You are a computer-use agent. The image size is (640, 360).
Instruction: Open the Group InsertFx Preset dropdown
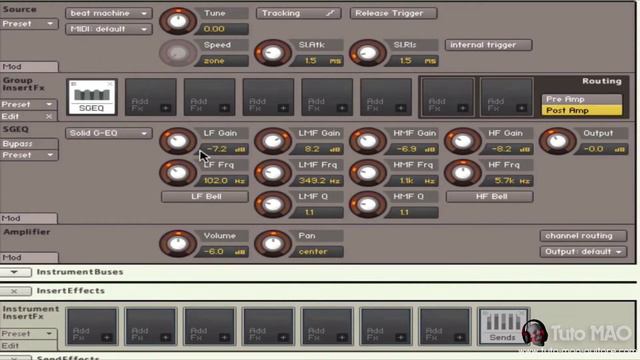28,104
